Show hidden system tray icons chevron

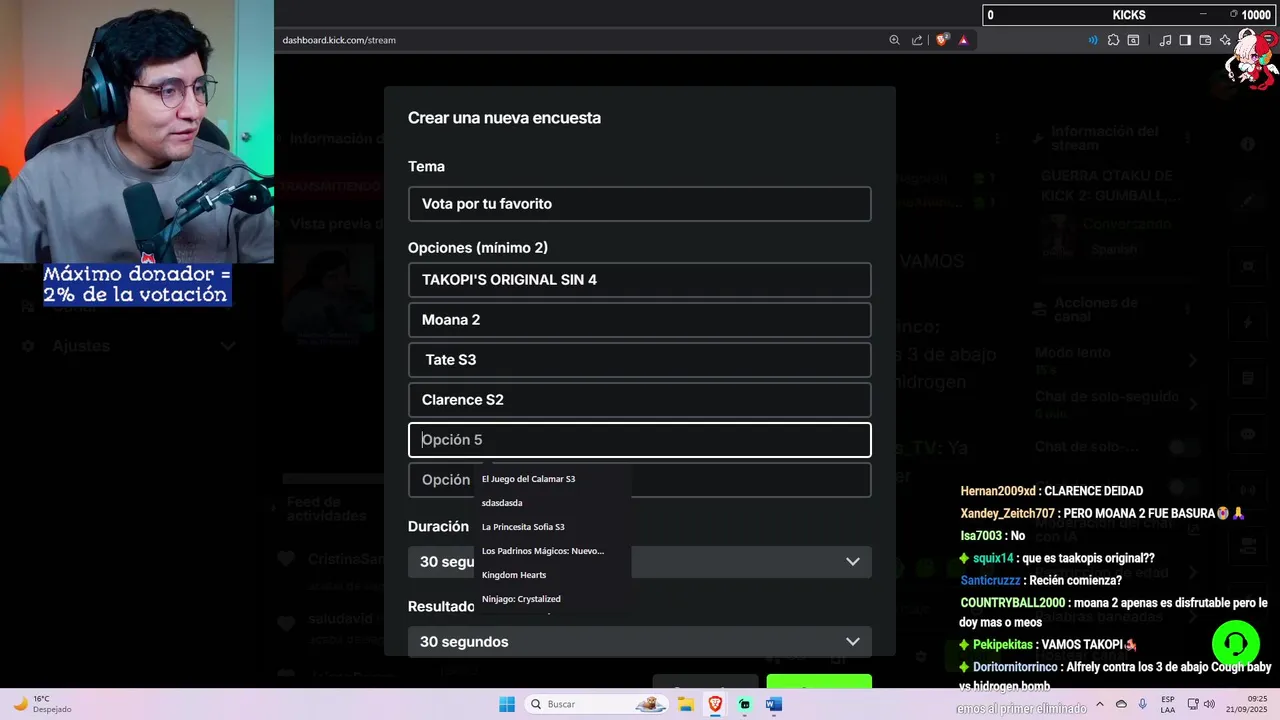point(1100,704)
